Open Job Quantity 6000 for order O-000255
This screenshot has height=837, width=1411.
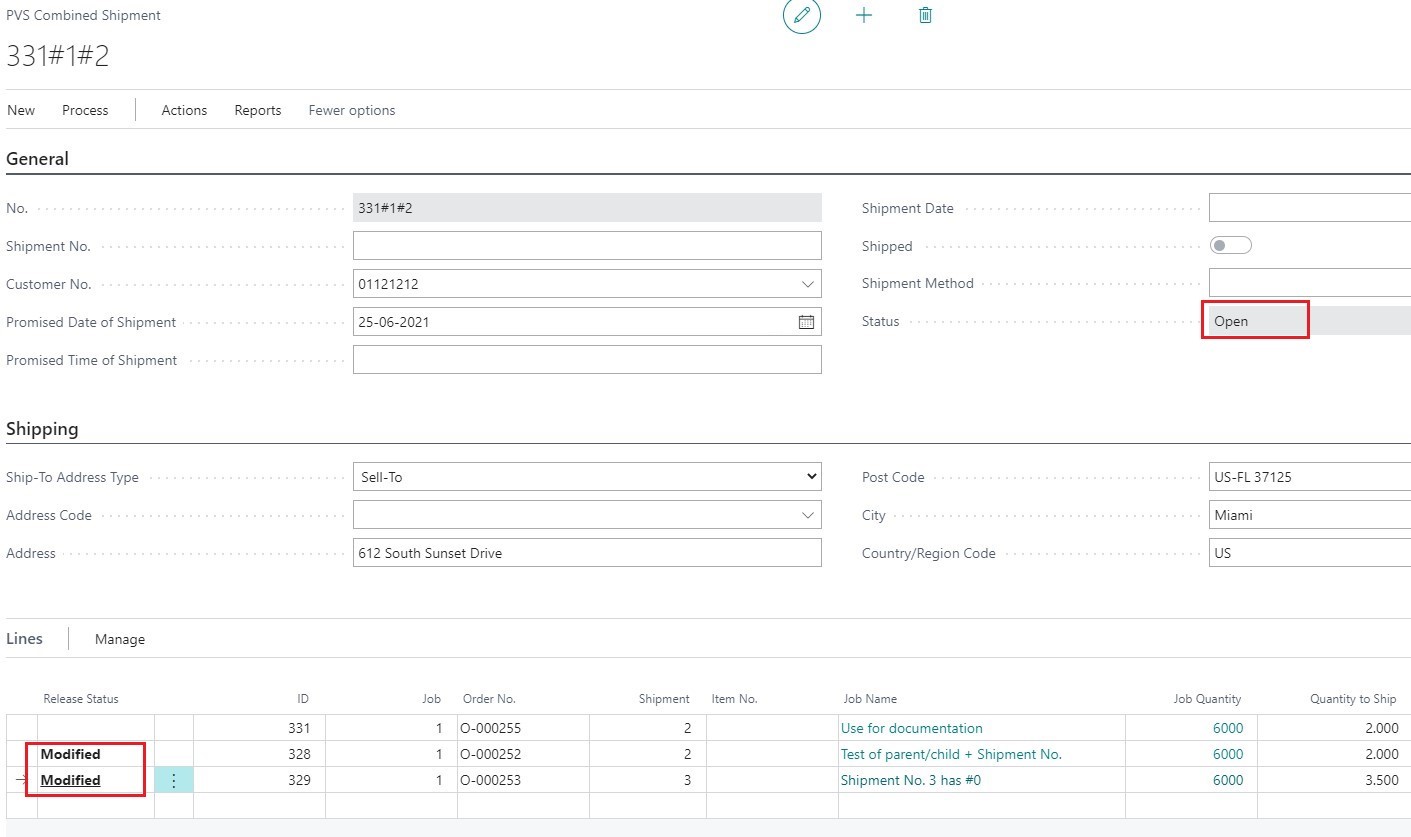point(1228,728)
